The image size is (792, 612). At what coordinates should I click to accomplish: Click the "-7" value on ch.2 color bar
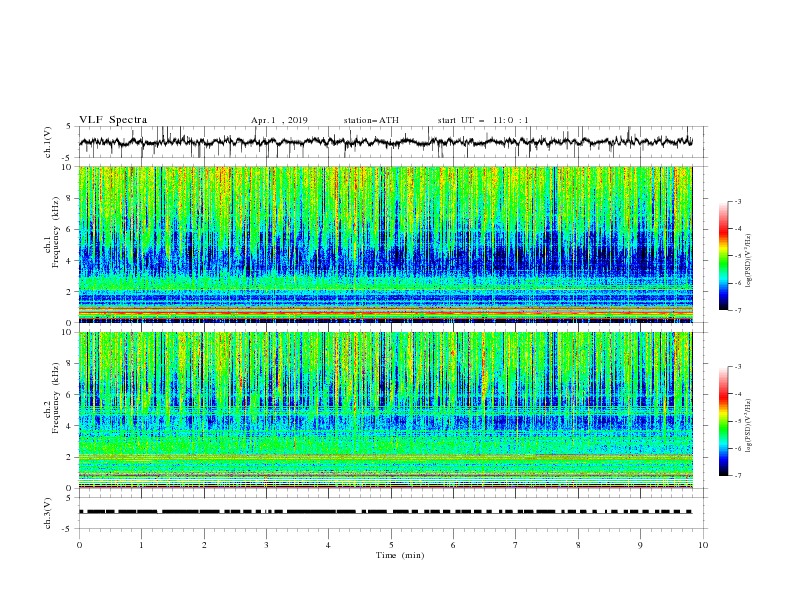tap(737, 475)
